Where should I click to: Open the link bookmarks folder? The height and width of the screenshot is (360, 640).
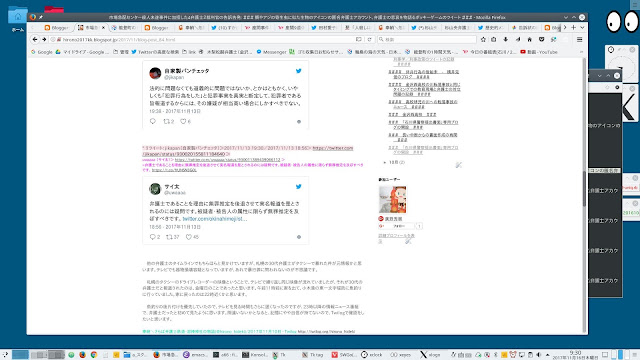(189, 52)
